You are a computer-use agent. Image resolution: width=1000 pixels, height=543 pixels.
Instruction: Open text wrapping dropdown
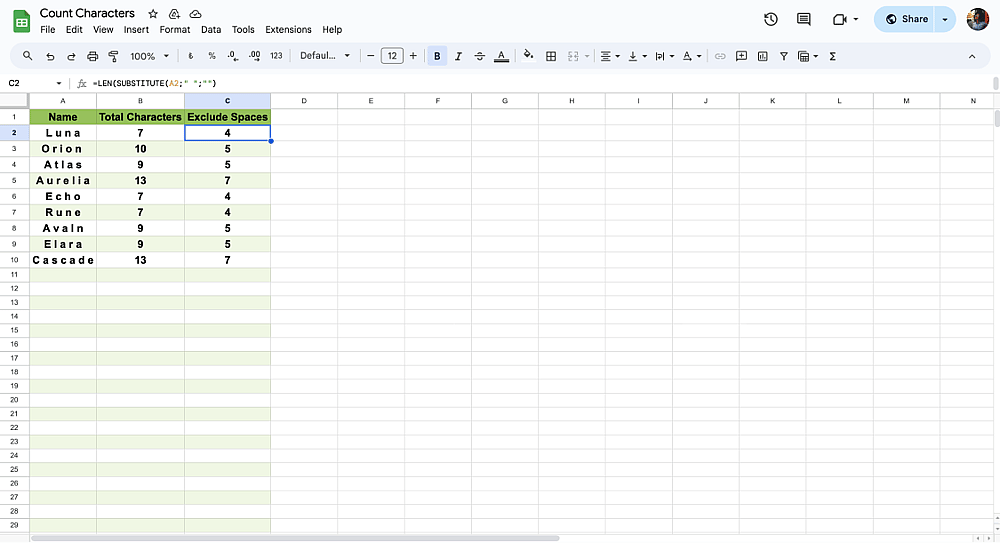(x=665, y=56)
